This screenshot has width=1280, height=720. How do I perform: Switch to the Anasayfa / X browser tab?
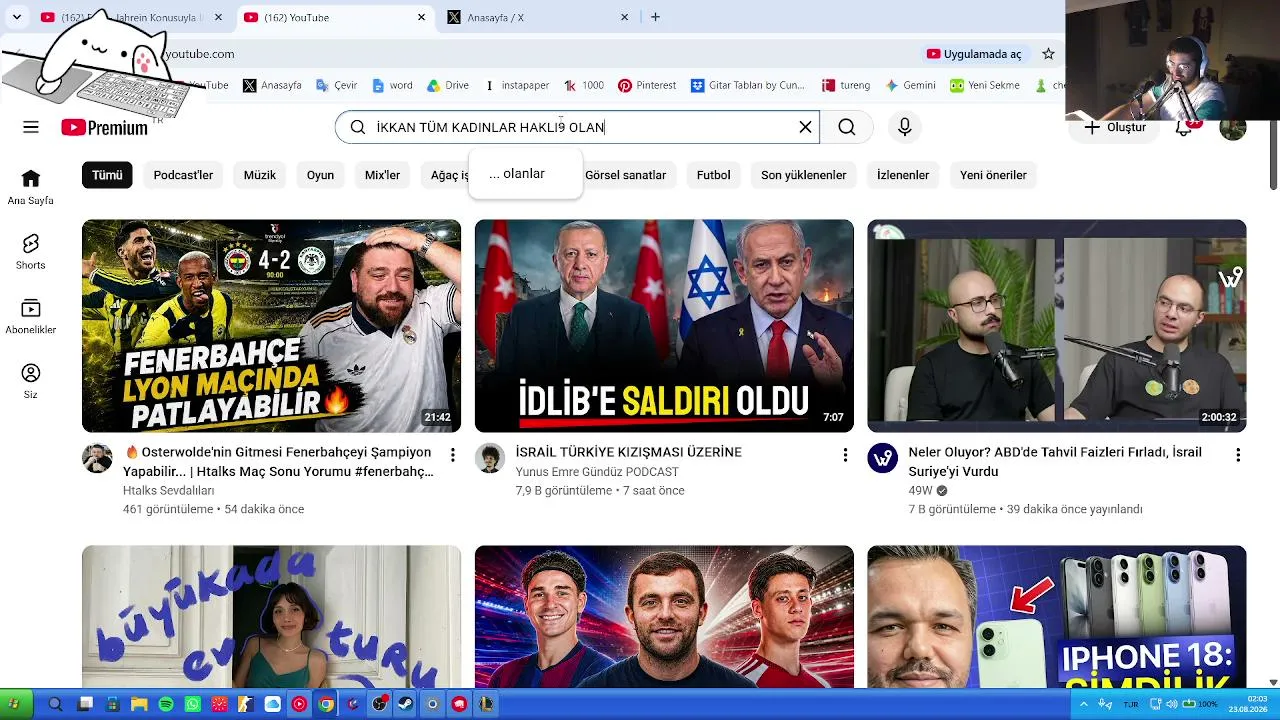click(x=537, y=17)
